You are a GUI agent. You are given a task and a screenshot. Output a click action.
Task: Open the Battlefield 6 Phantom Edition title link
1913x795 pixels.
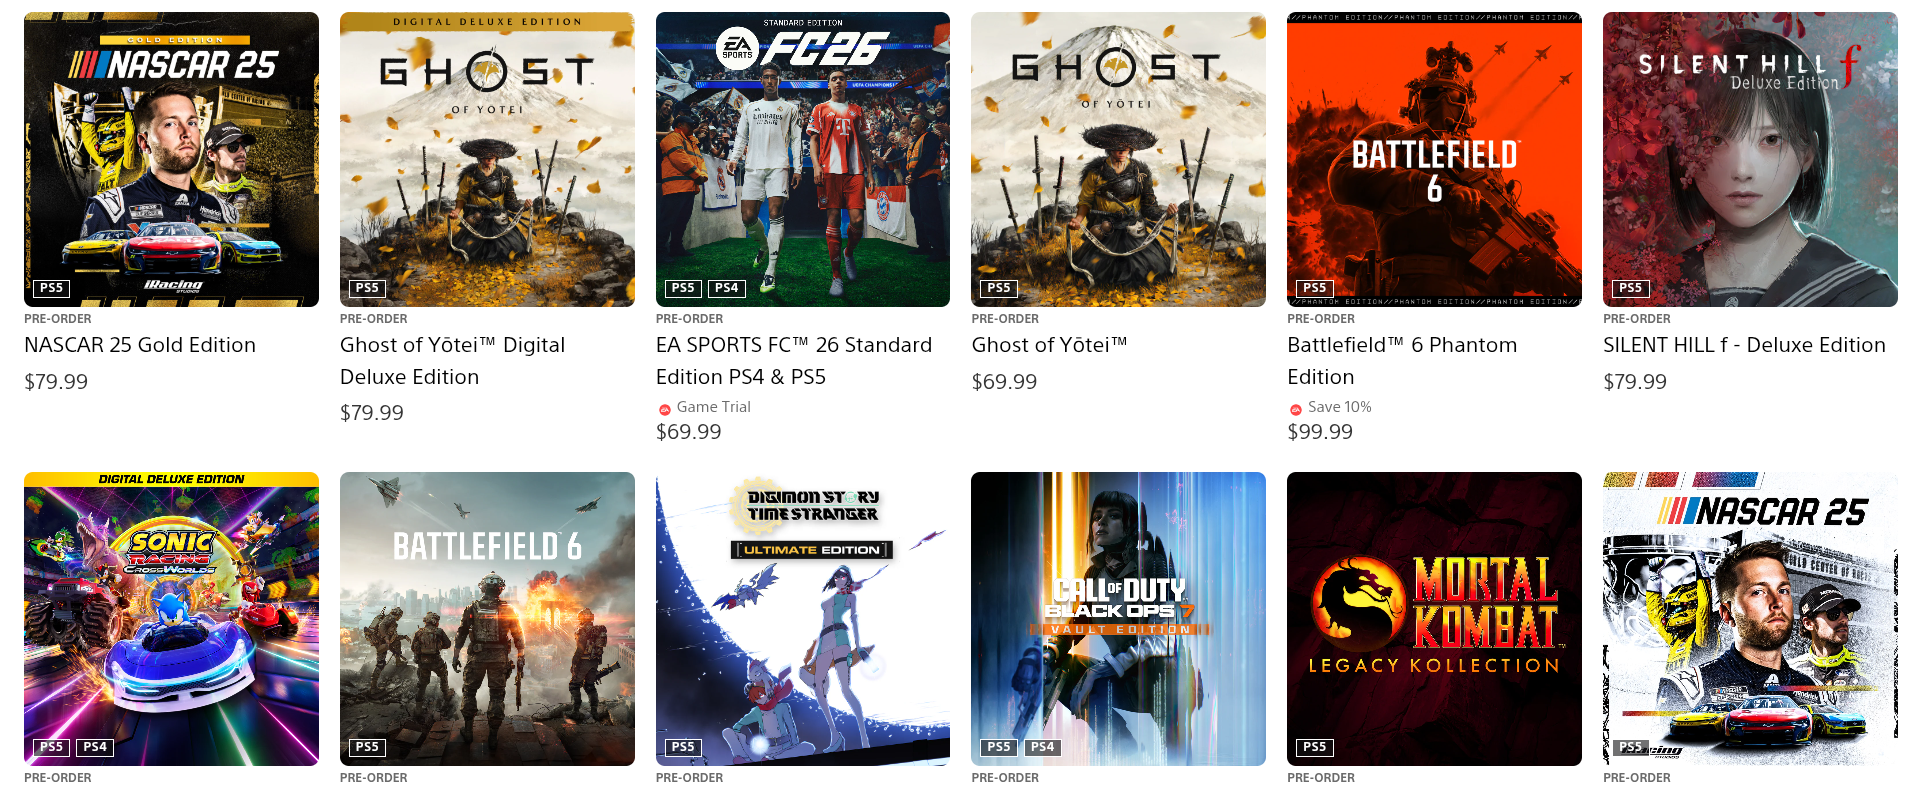click(x=1402, y=361)
